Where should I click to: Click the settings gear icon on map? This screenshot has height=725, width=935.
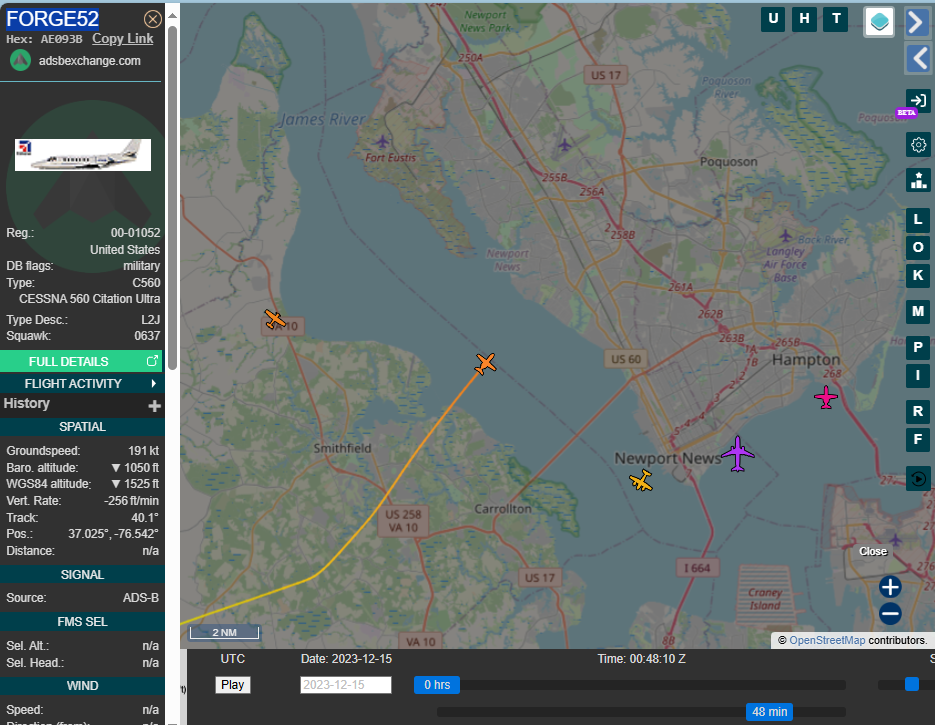[x=918, y=145]
